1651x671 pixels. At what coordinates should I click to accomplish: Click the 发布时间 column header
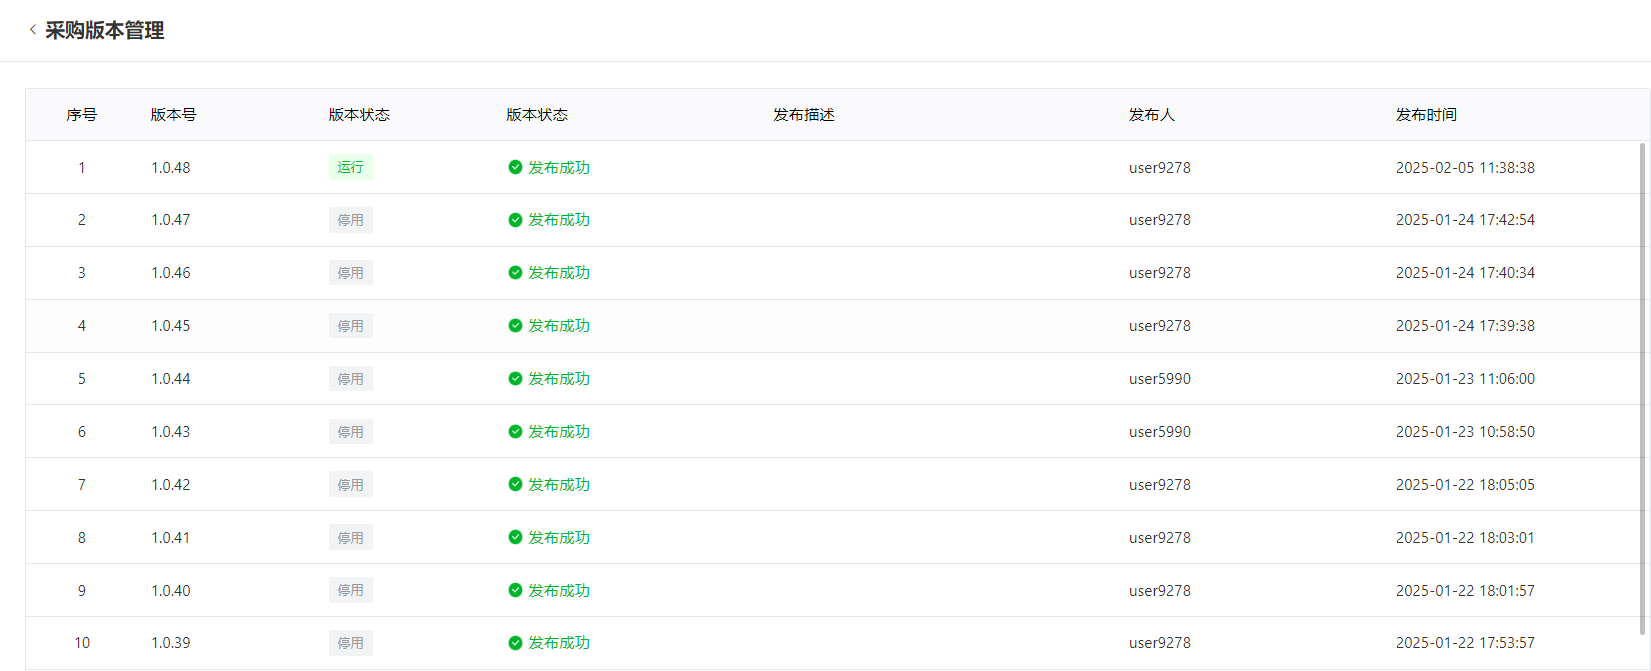tap(1426, 115)
